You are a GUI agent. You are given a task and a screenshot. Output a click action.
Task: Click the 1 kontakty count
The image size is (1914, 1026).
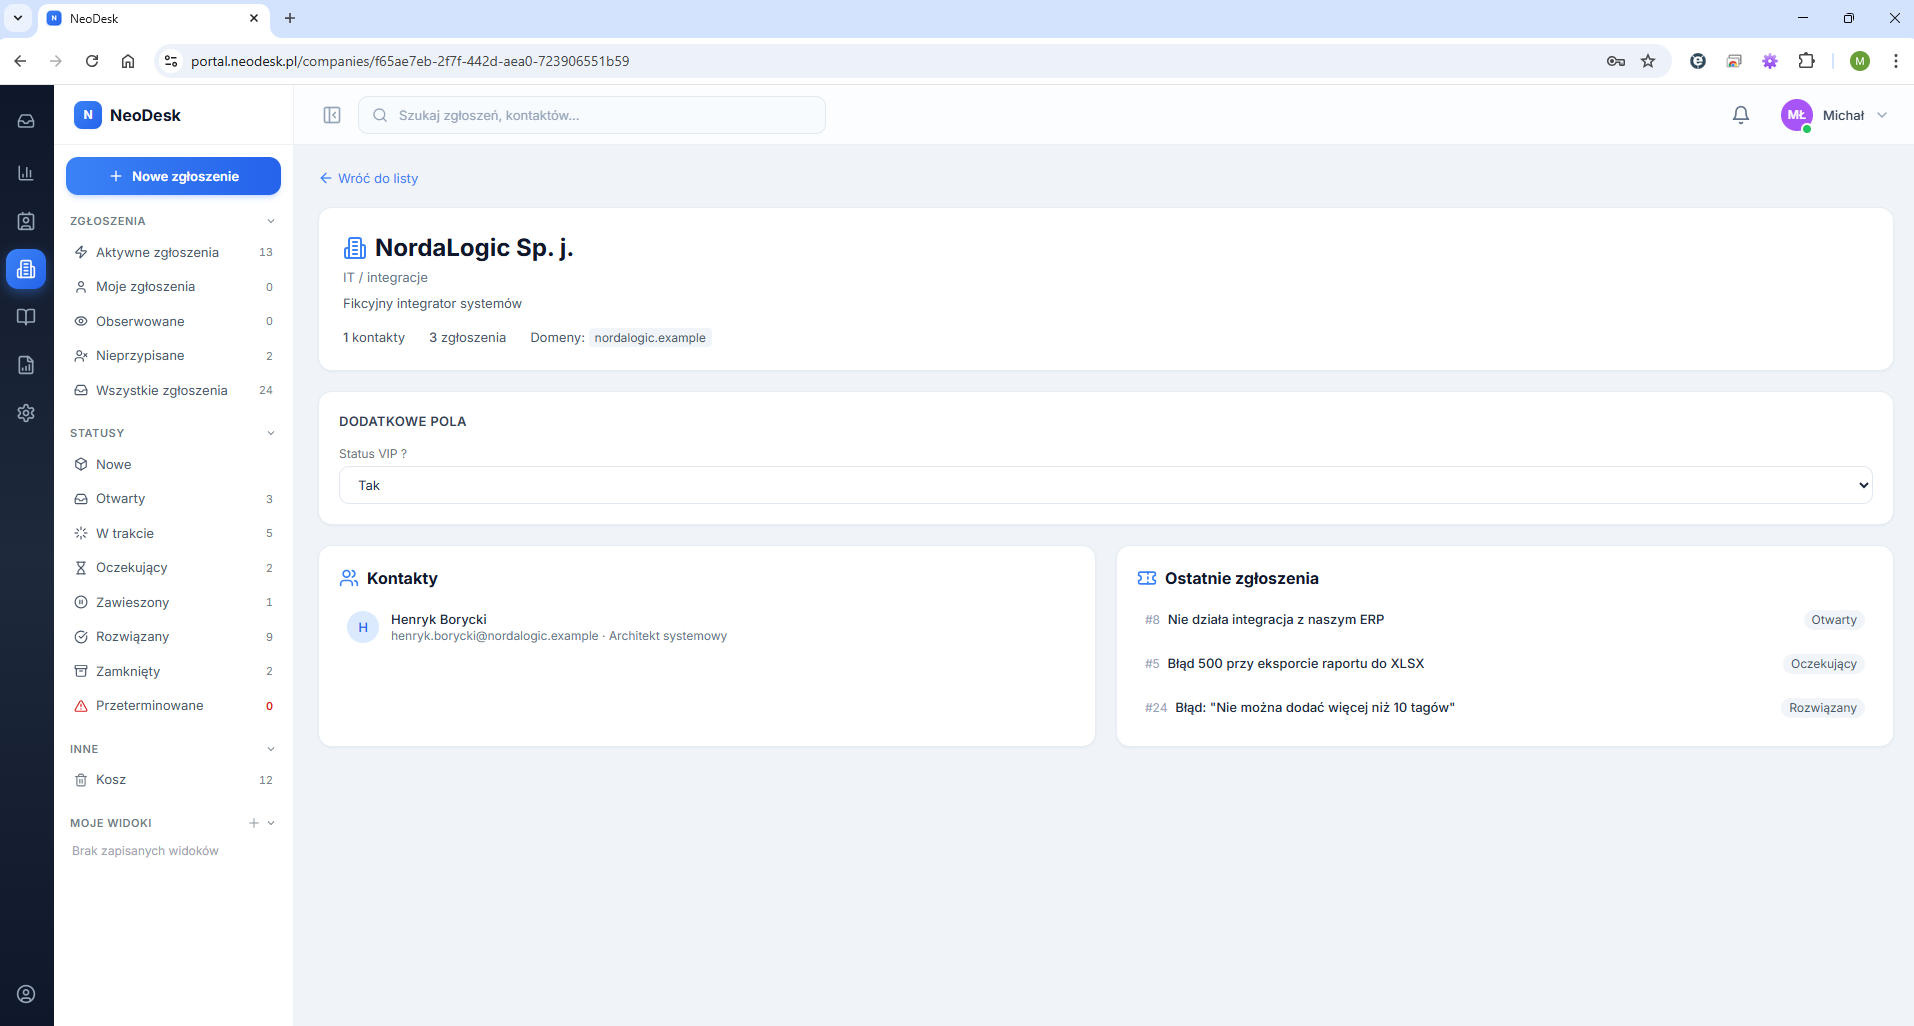(x=374, y=338)
